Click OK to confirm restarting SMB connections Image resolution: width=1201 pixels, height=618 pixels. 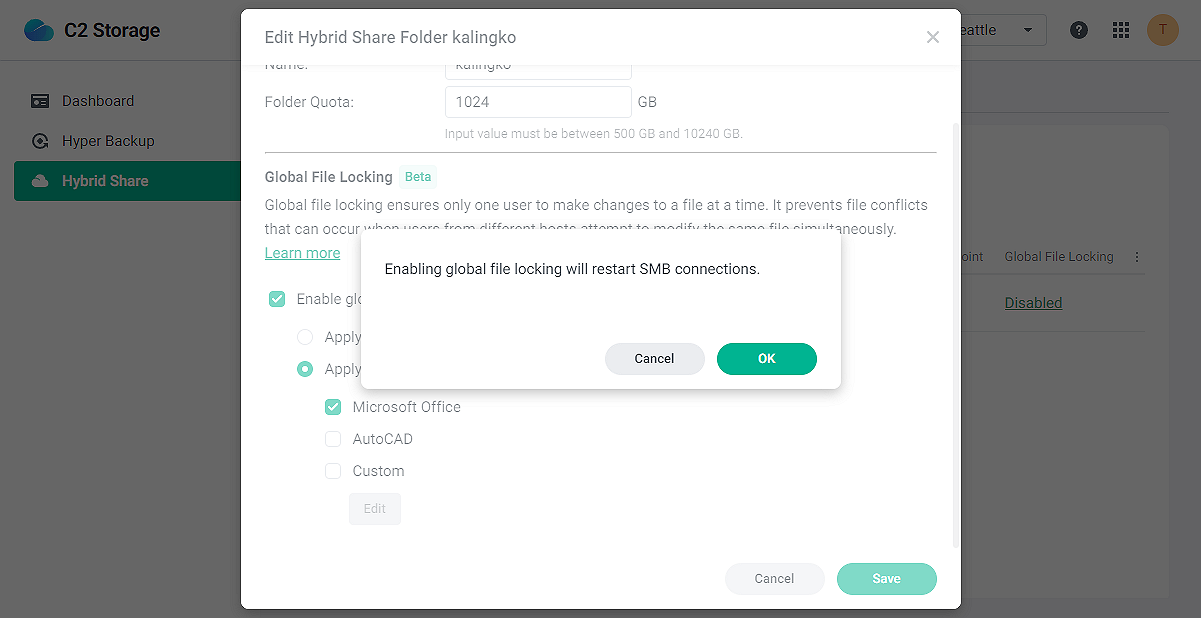click(766, 358)
